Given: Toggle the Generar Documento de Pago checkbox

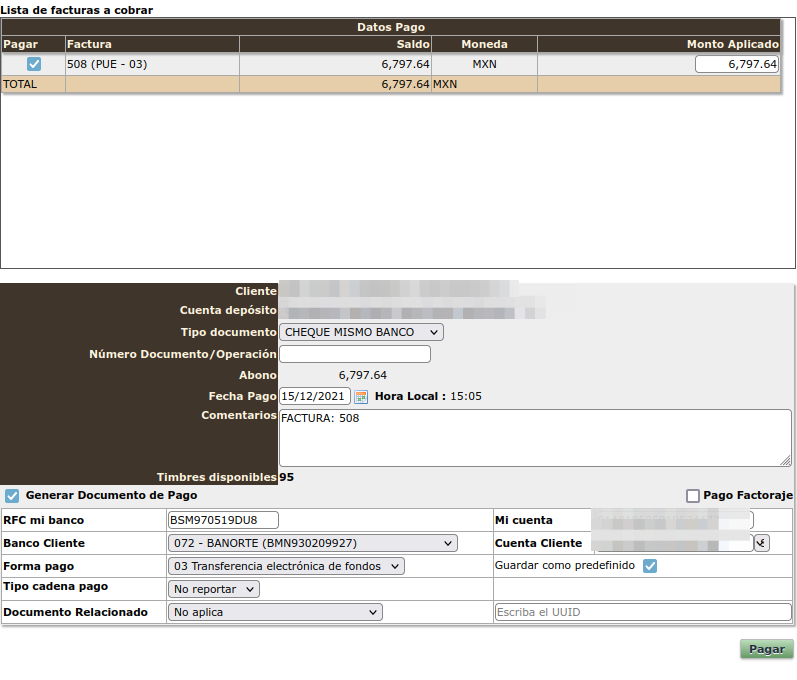Looking at the screenshot, I should click(x=12, y=496).
